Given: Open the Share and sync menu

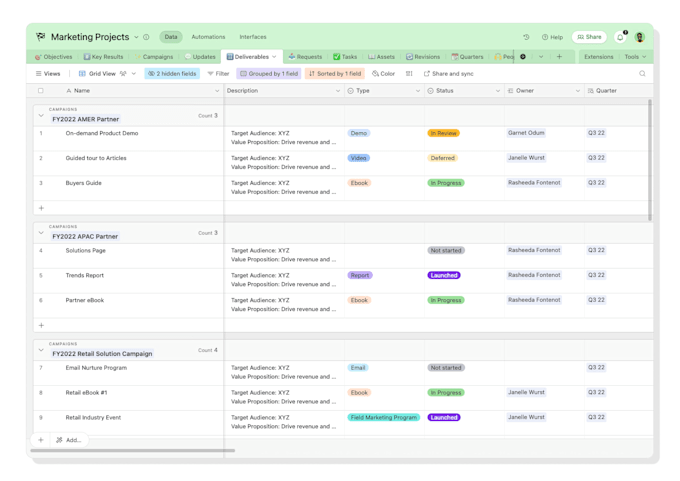Looking at the screenshot, I should pos(448,74).
